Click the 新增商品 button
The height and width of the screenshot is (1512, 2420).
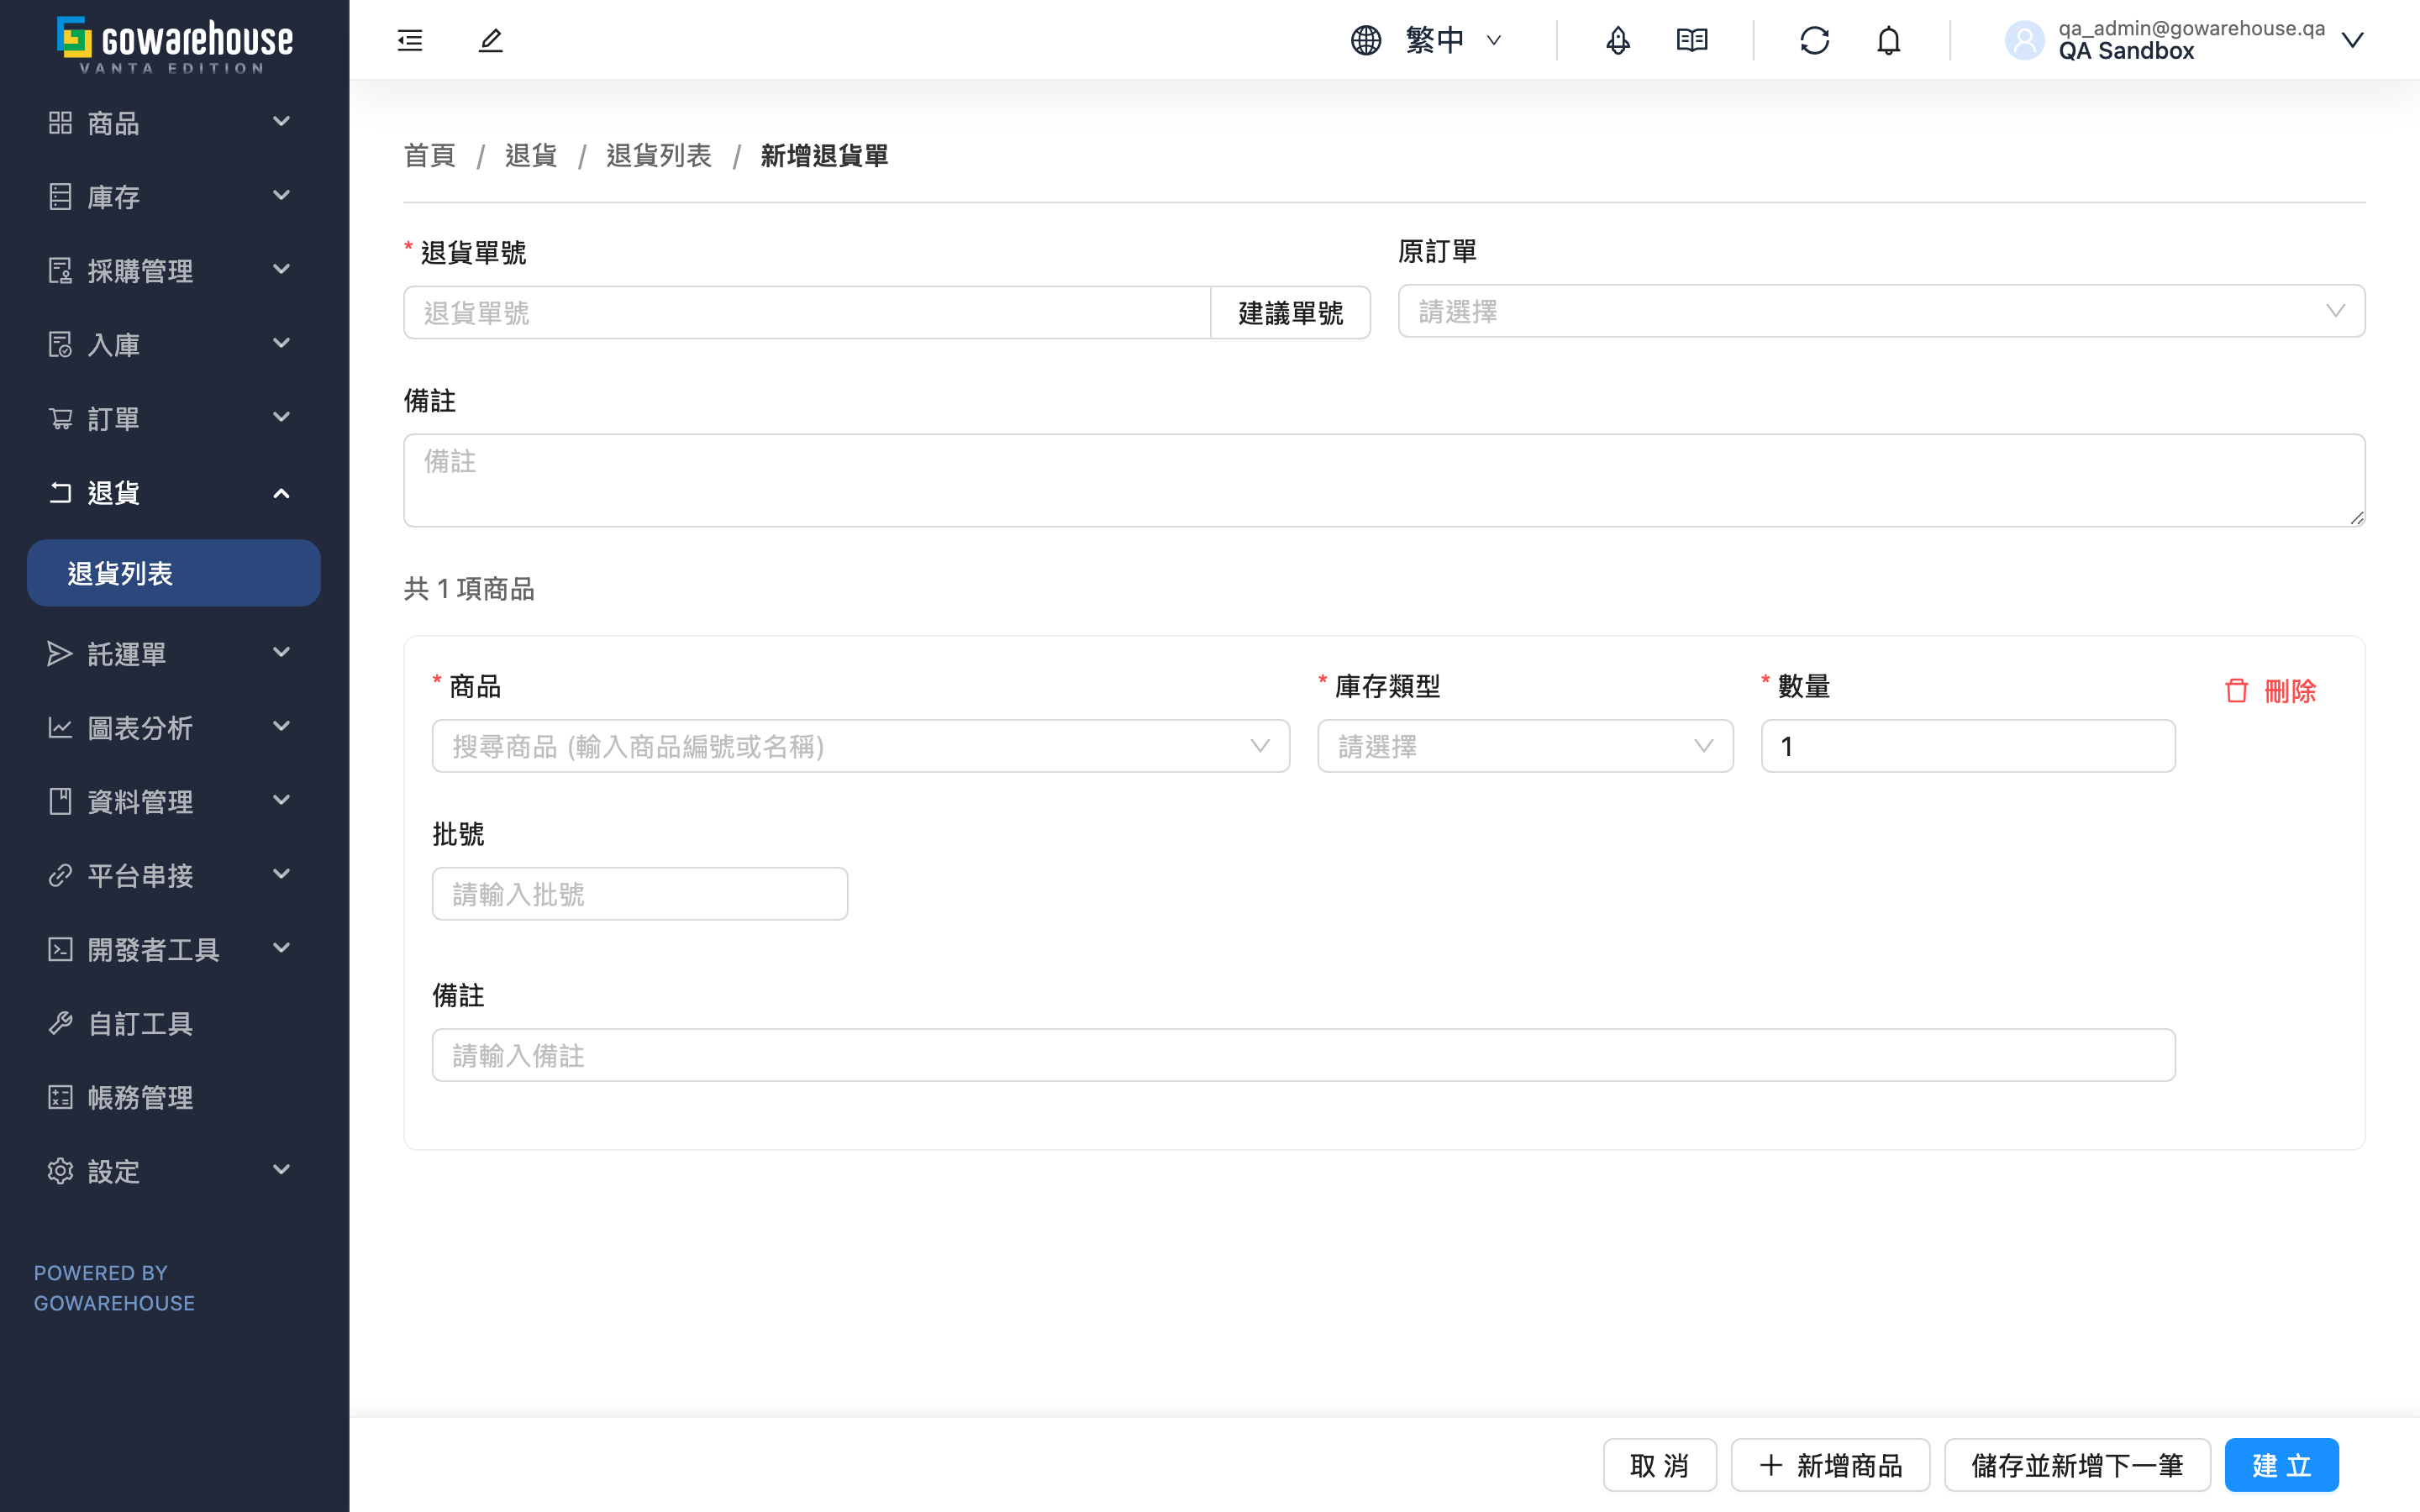(1830, 1465)
